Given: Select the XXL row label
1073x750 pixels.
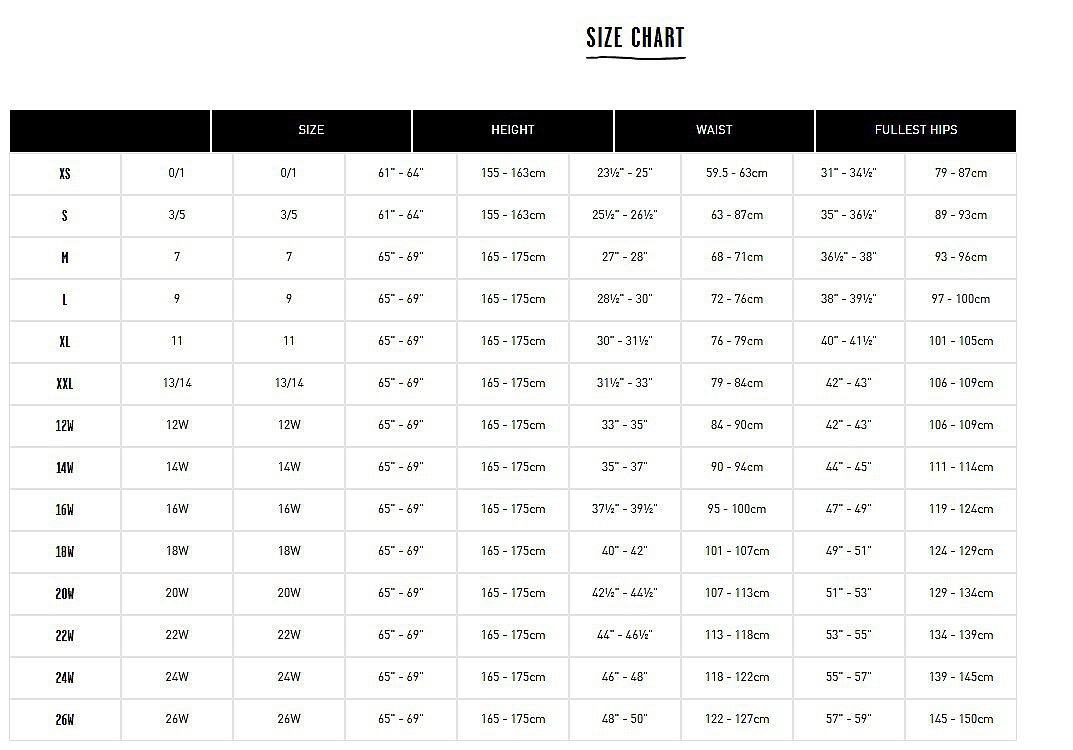Looking at the screenshot, I should 65,384.
